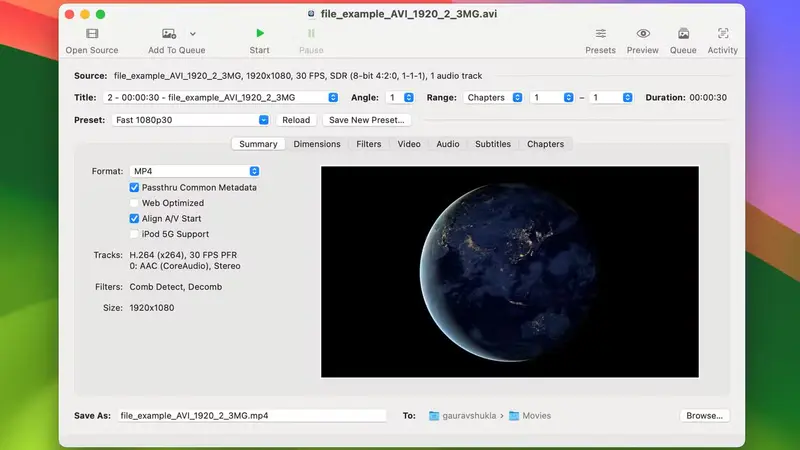Switch to the Subtitles tab
Viewport: 800px width, 450px height.
(494, 144)
